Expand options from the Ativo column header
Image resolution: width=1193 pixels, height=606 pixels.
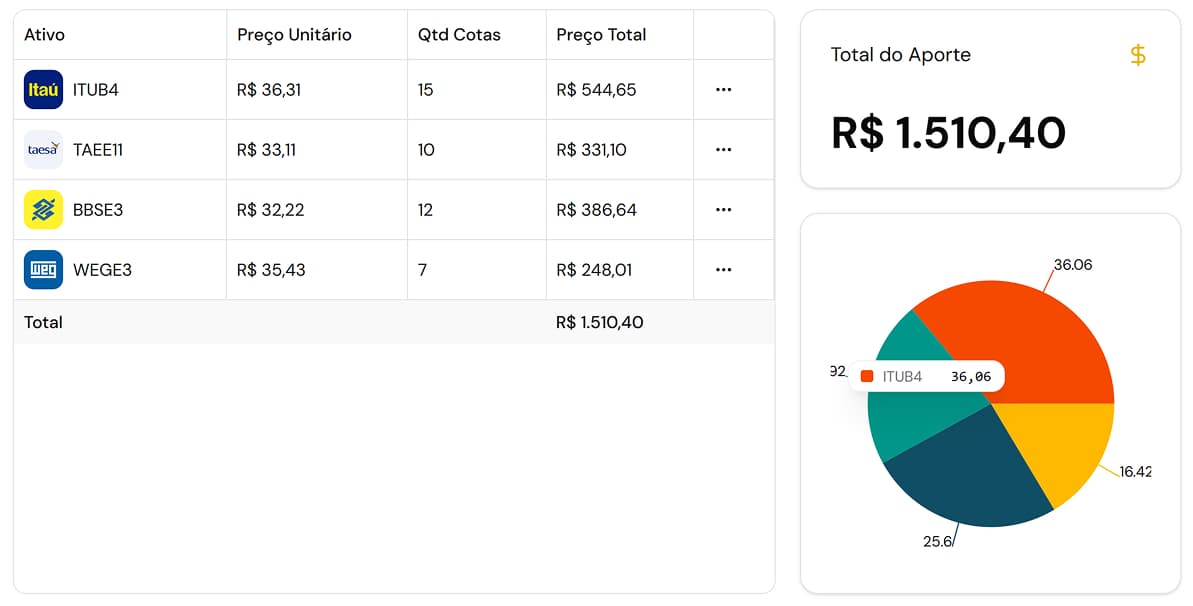tap(46, 34)
